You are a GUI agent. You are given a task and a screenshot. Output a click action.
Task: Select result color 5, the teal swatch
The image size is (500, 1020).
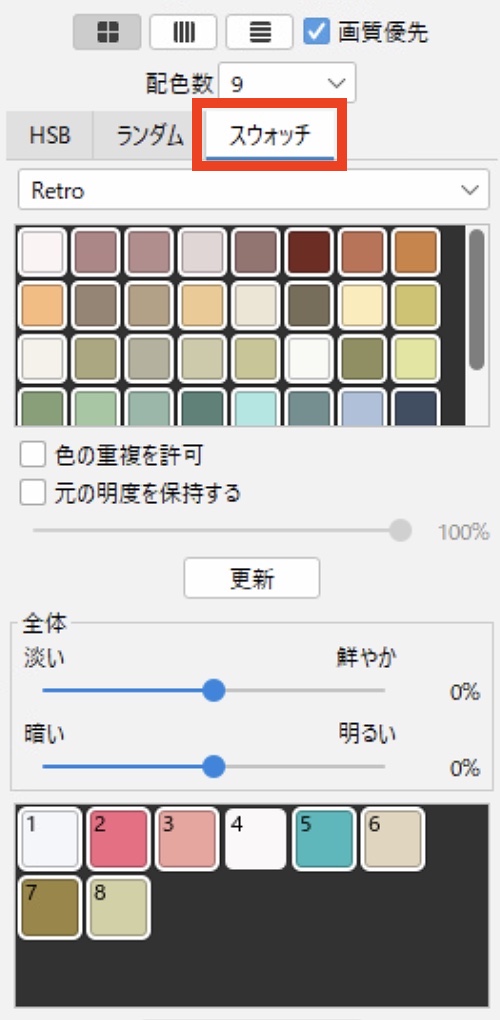click(324, 839)
